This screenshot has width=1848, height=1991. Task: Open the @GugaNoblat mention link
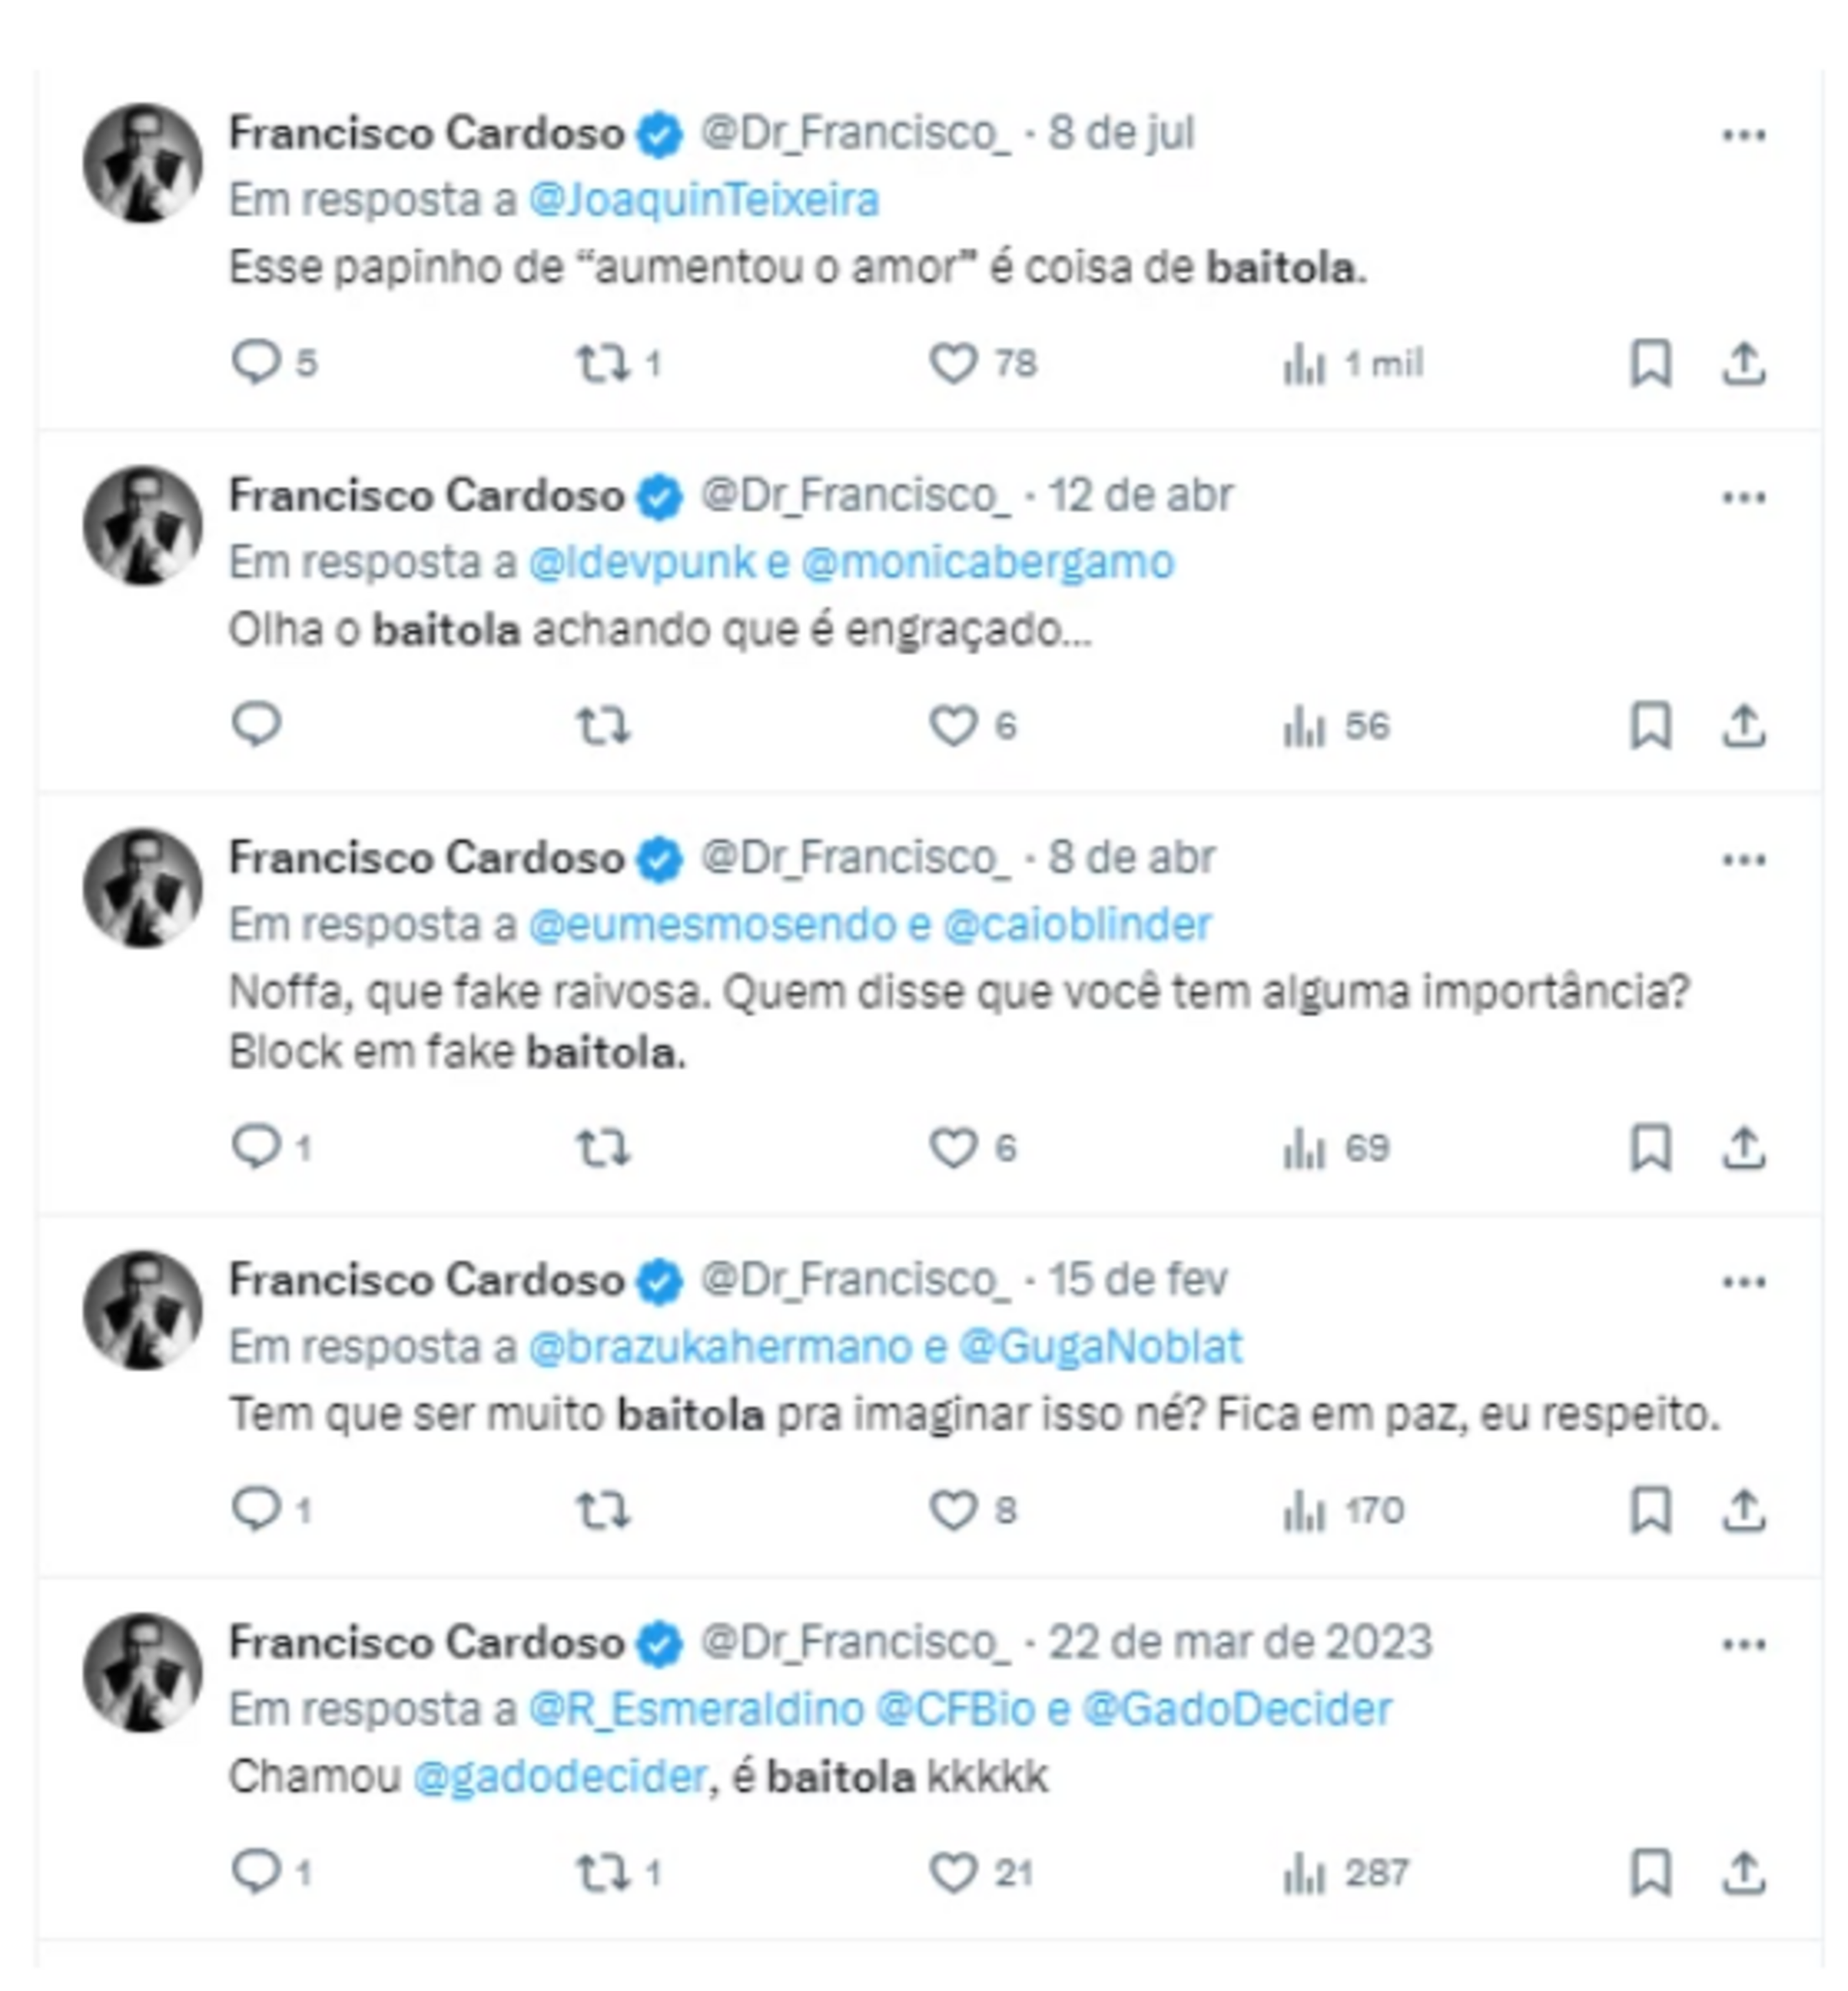pyautogui.click(x=1100, y=1347)
